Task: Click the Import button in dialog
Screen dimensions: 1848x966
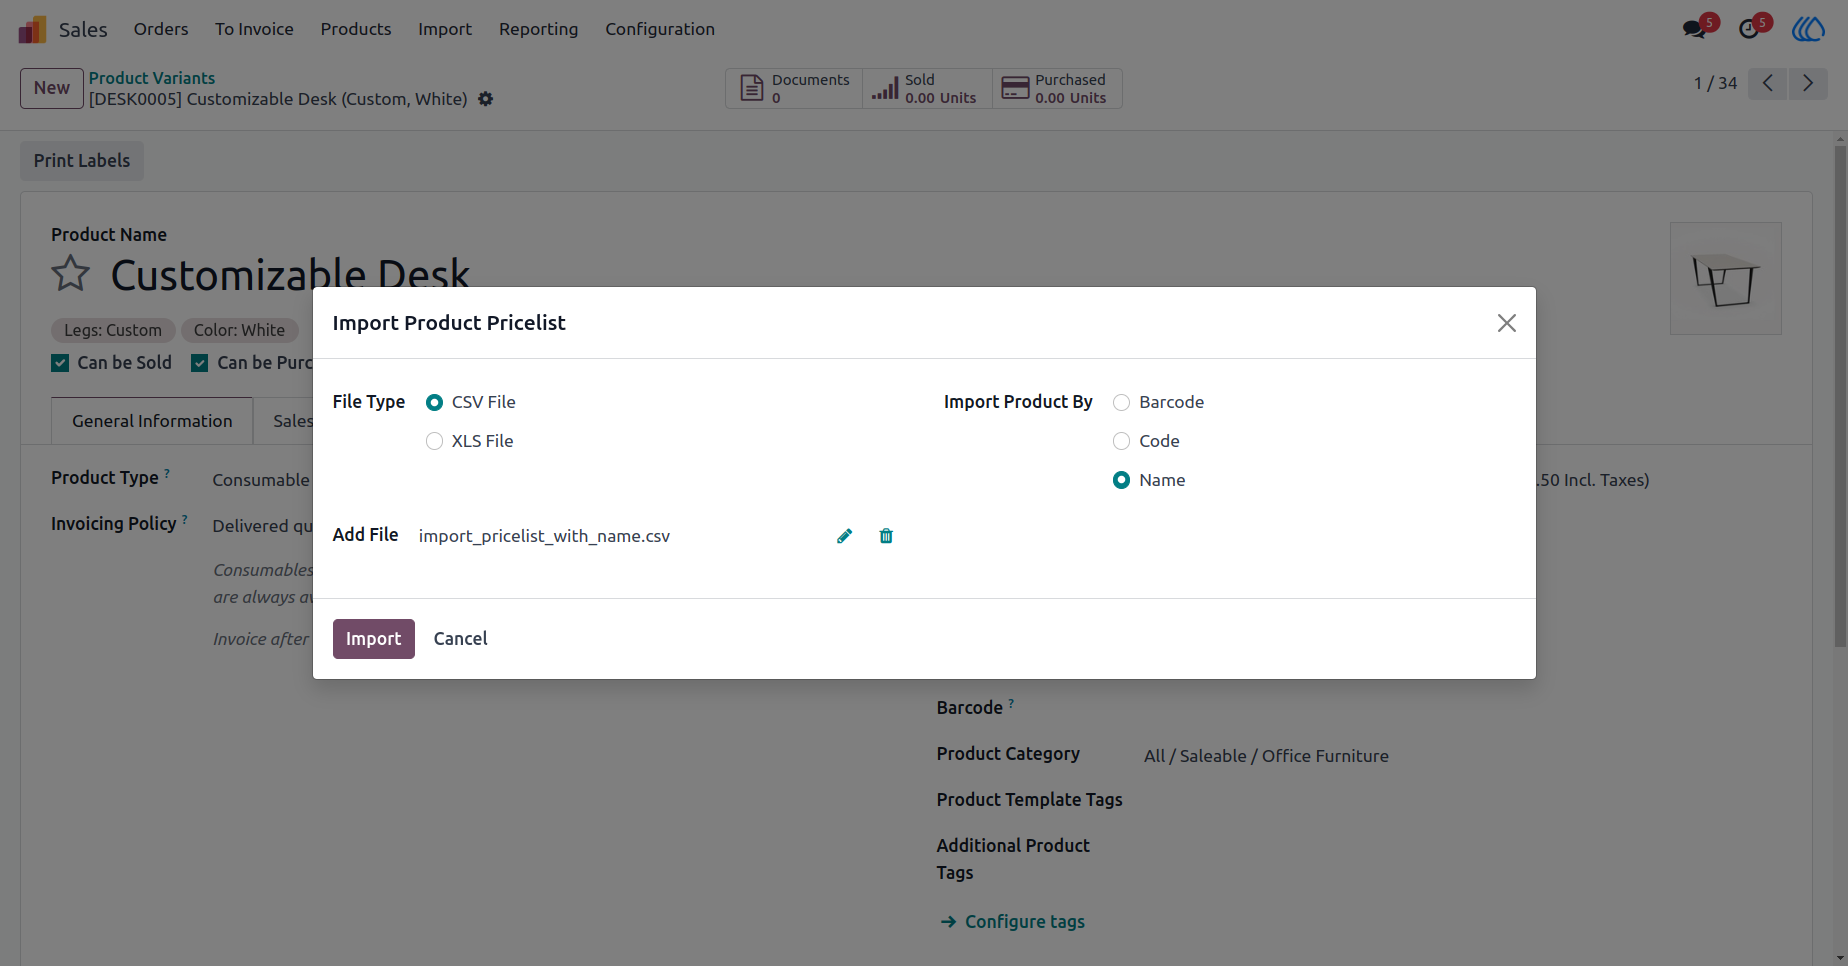Action: tap(373, 639)
